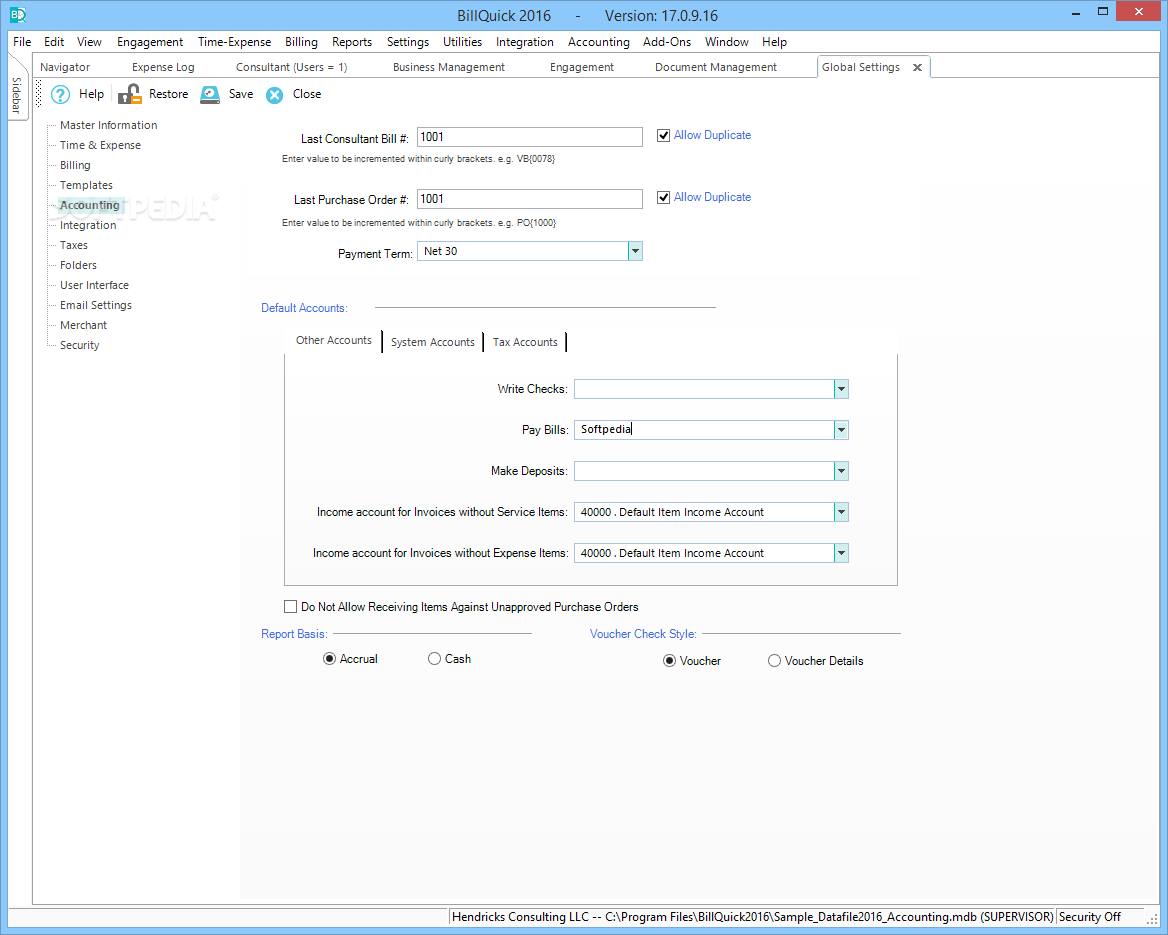Open the Make Deposits account dropdown
This screenshot has height=935, width=1168.
(x=841, y=471)
